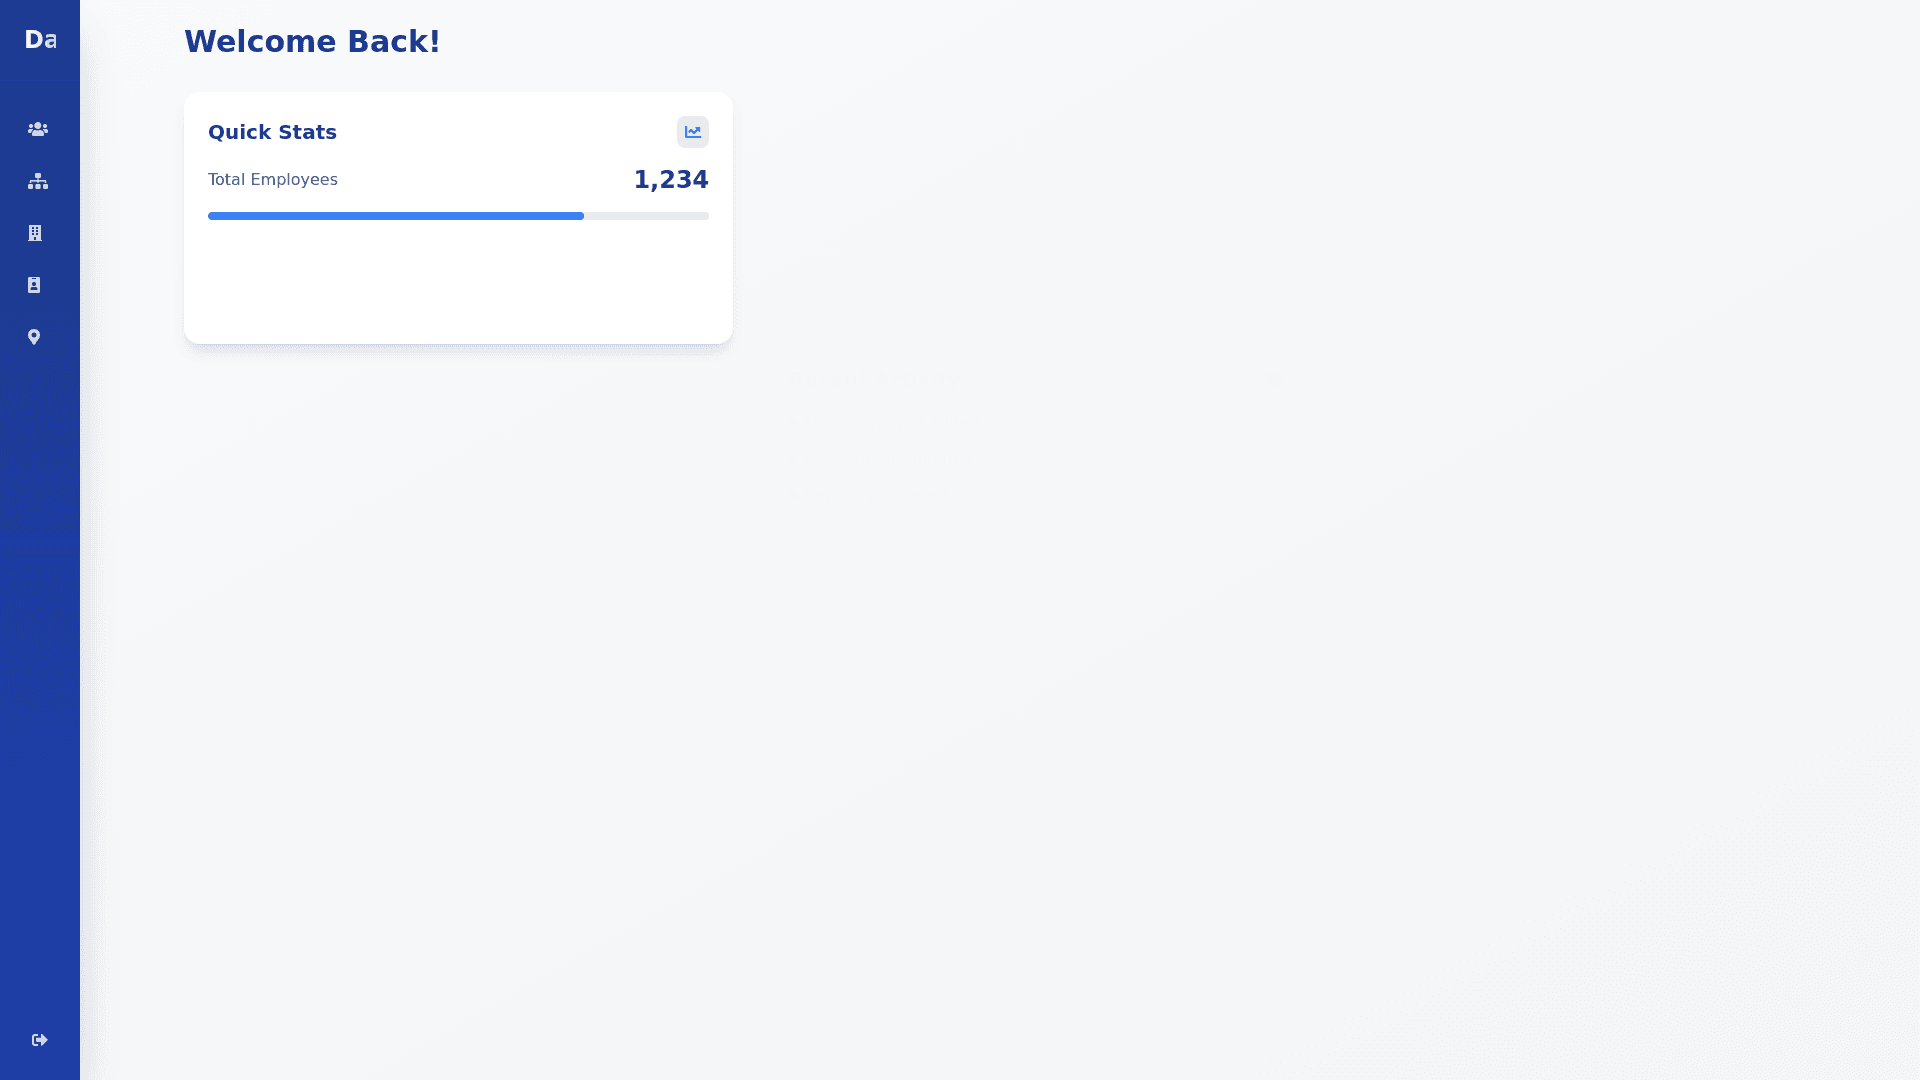Click the 1,234 employee count
This screenshot has height=1080, width=1920.
coord(671,180)
